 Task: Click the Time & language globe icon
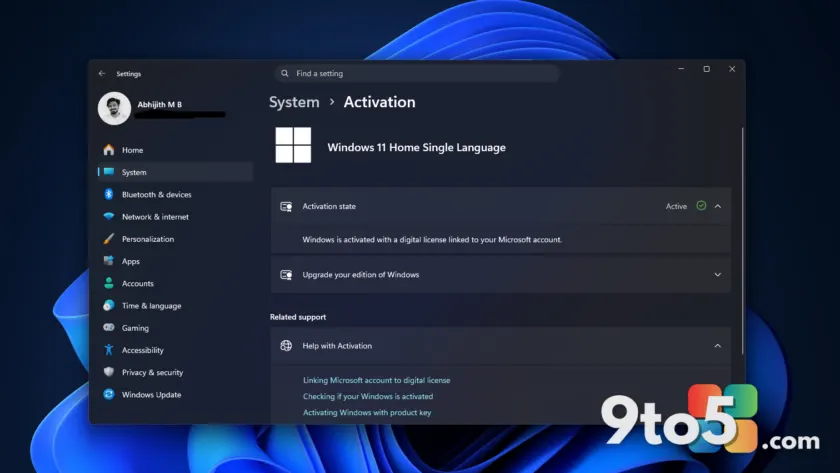[x=109, y=305]
